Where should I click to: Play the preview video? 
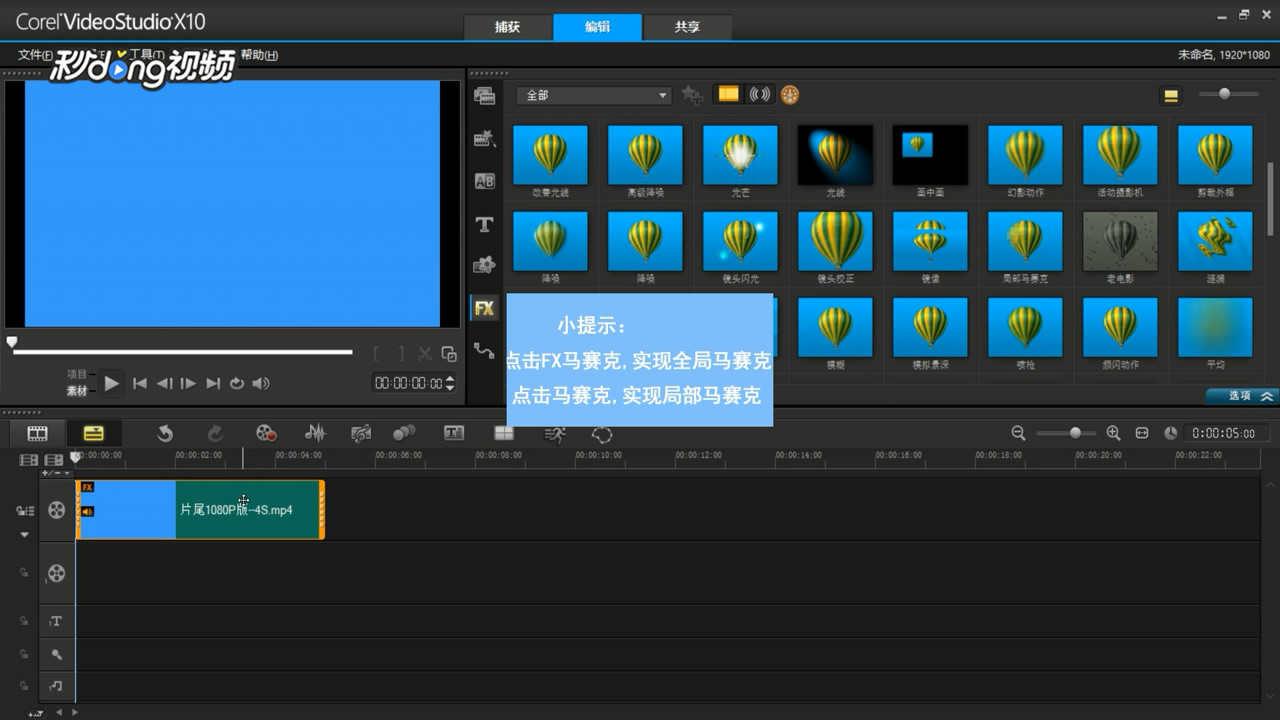112,383
